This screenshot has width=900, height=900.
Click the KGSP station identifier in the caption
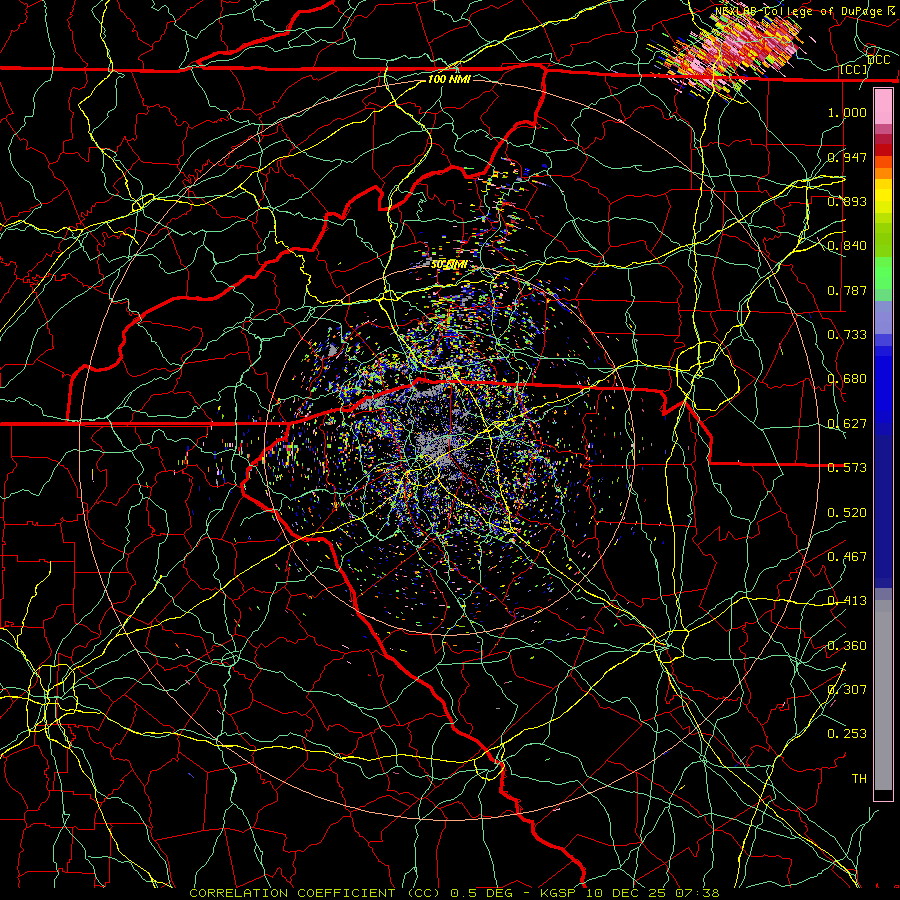[558, 893]
